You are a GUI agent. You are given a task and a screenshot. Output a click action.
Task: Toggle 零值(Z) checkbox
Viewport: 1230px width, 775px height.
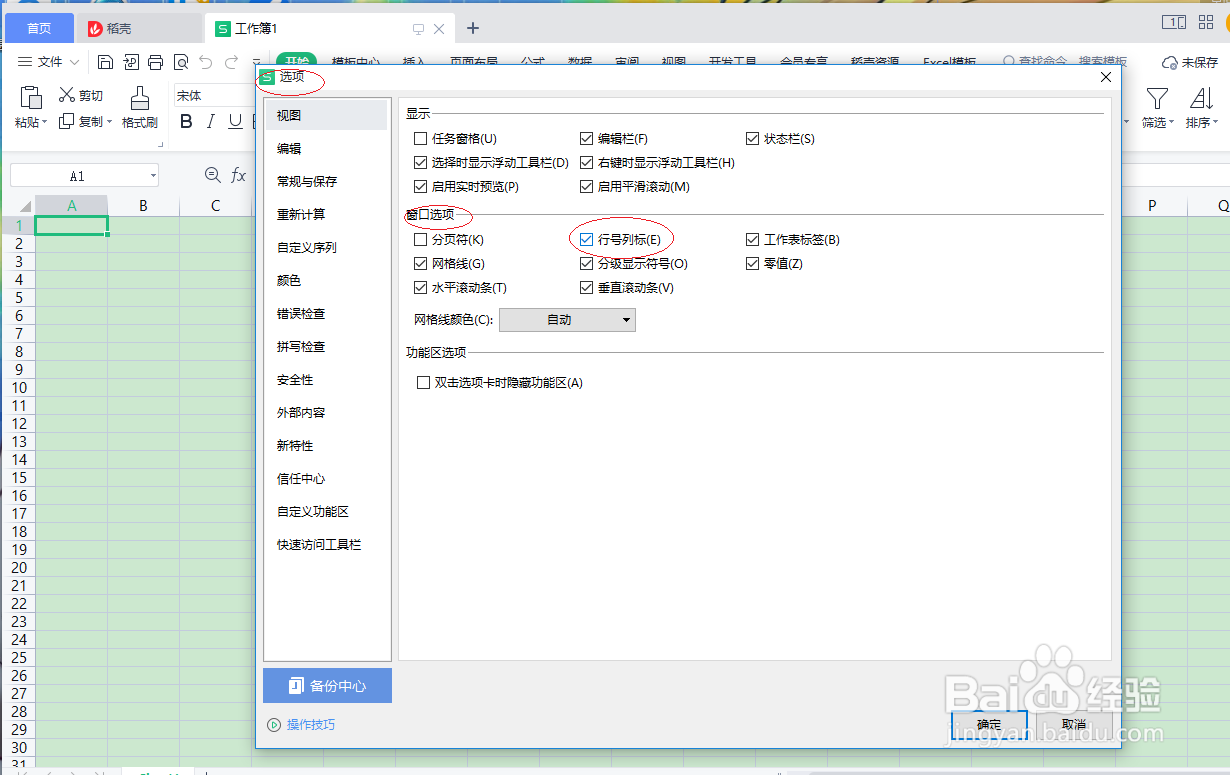click(x=752, y=264)
